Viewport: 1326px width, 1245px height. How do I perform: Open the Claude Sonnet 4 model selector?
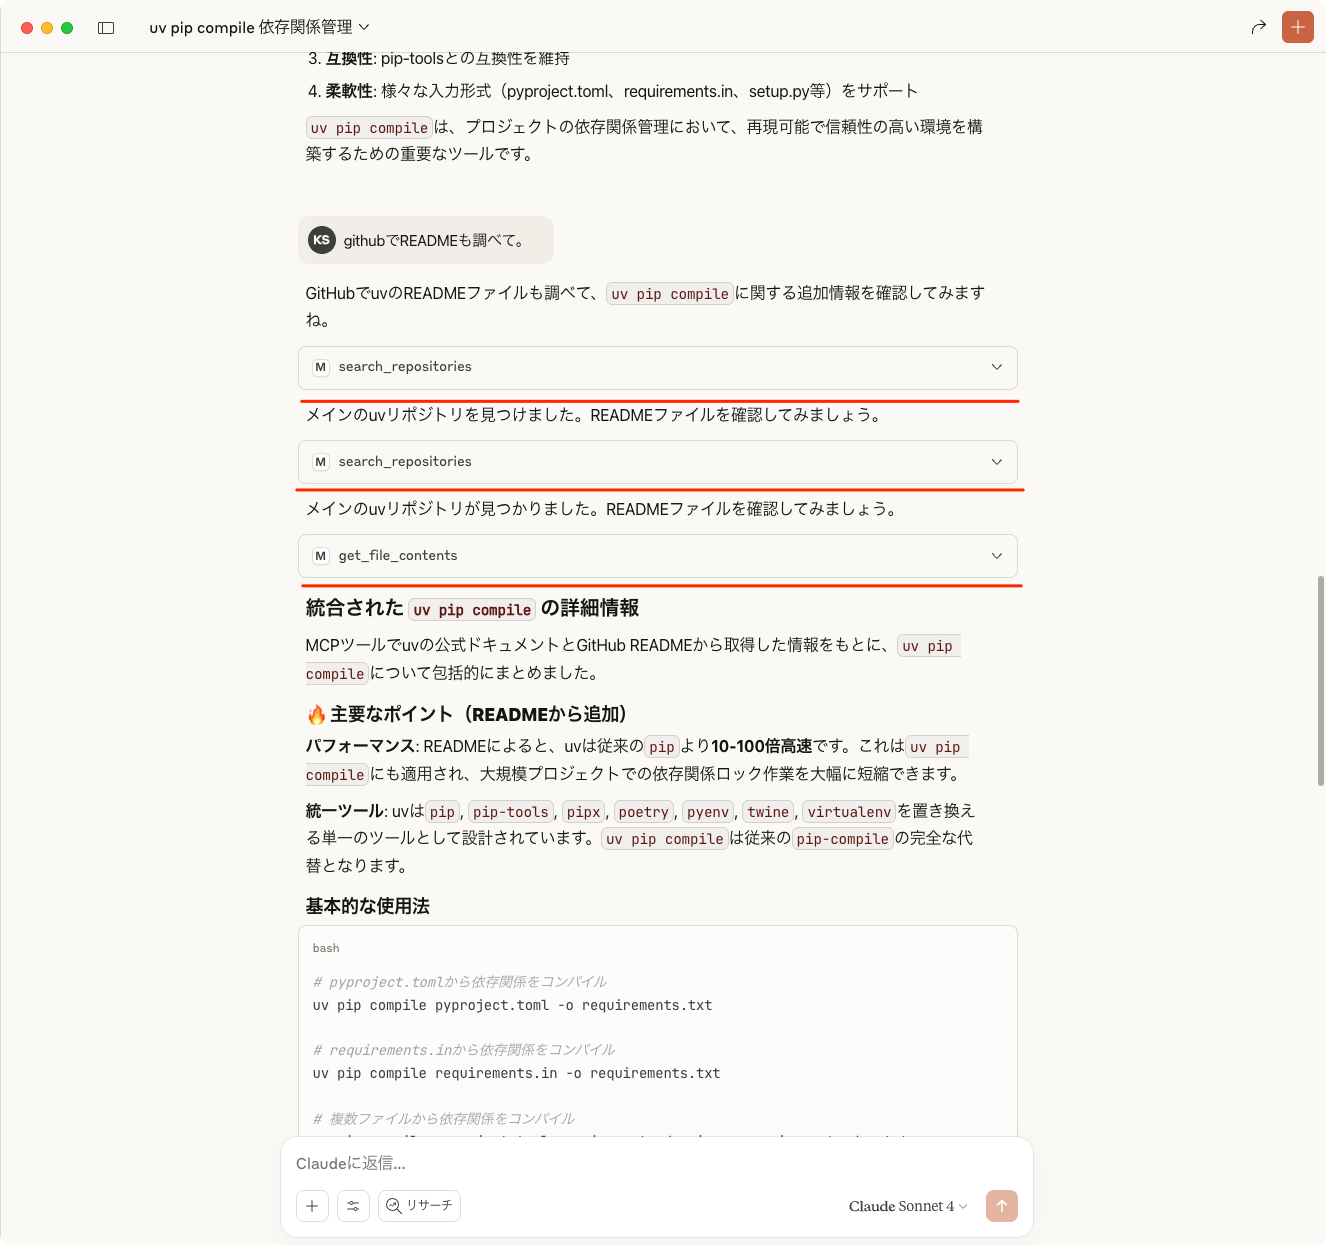pos(908,1206)
